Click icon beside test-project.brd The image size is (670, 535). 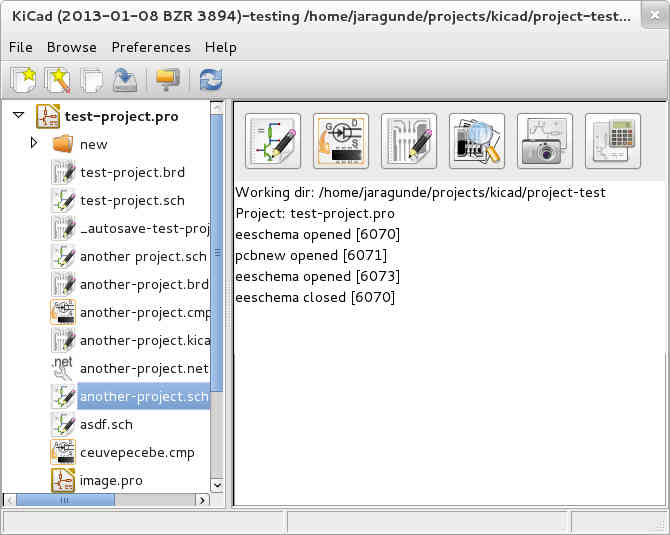tap(63, 172)
